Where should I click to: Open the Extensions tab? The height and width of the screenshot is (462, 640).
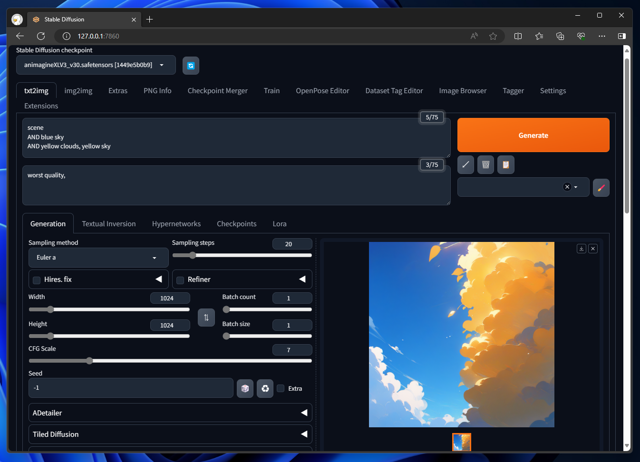coord(41,106)
